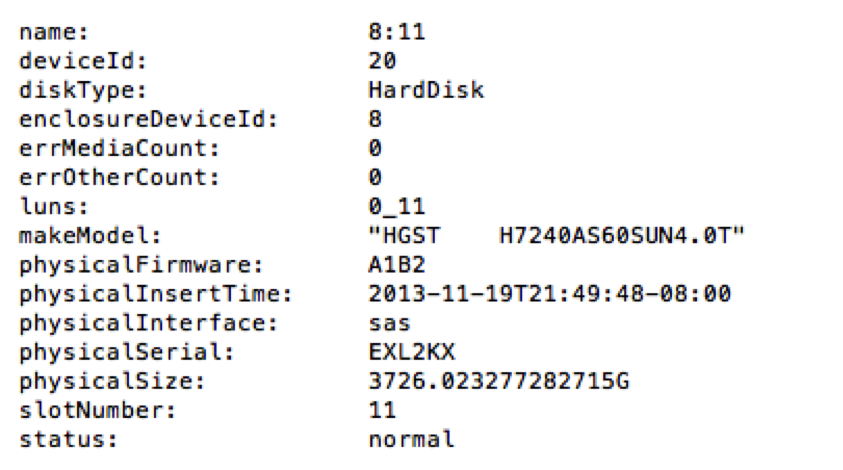Click the errMediaCount label
The height and width of the screenshot is (470, 843).
pos(120,149)
